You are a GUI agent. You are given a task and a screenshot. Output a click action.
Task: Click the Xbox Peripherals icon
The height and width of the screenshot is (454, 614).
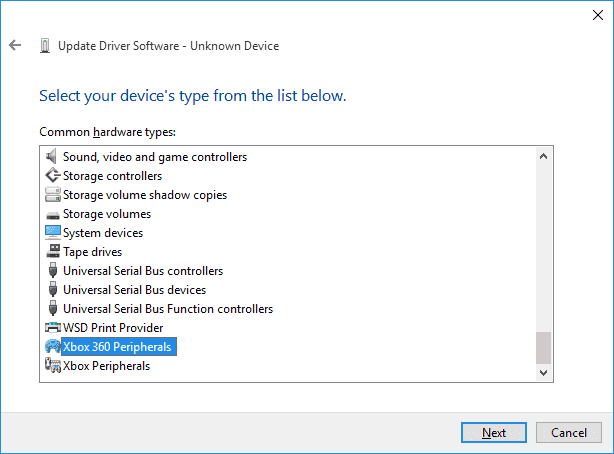pyautogui.click(x=53, y=366)
